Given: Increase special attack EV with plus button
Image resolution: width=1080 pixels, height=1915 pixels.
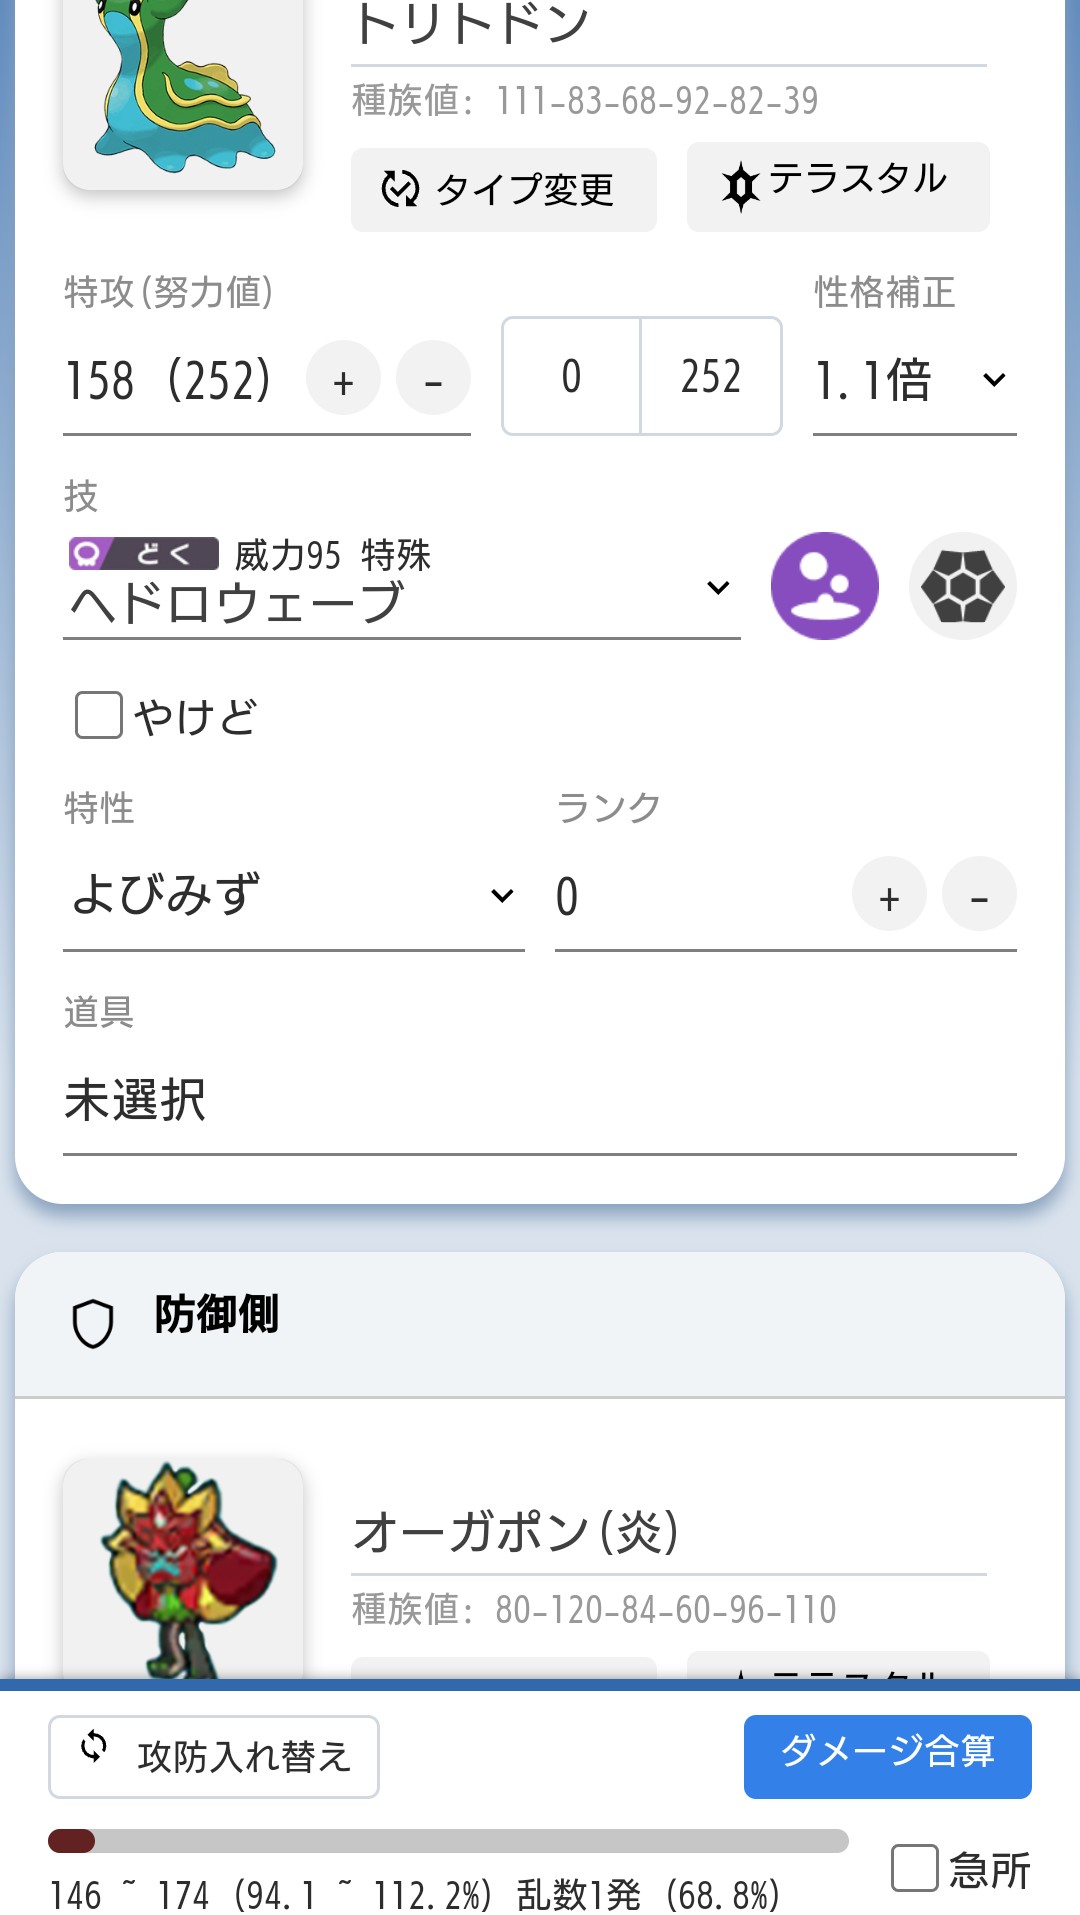Looking at the screenshot, I should pyautogui.click(x=343, y=378).
